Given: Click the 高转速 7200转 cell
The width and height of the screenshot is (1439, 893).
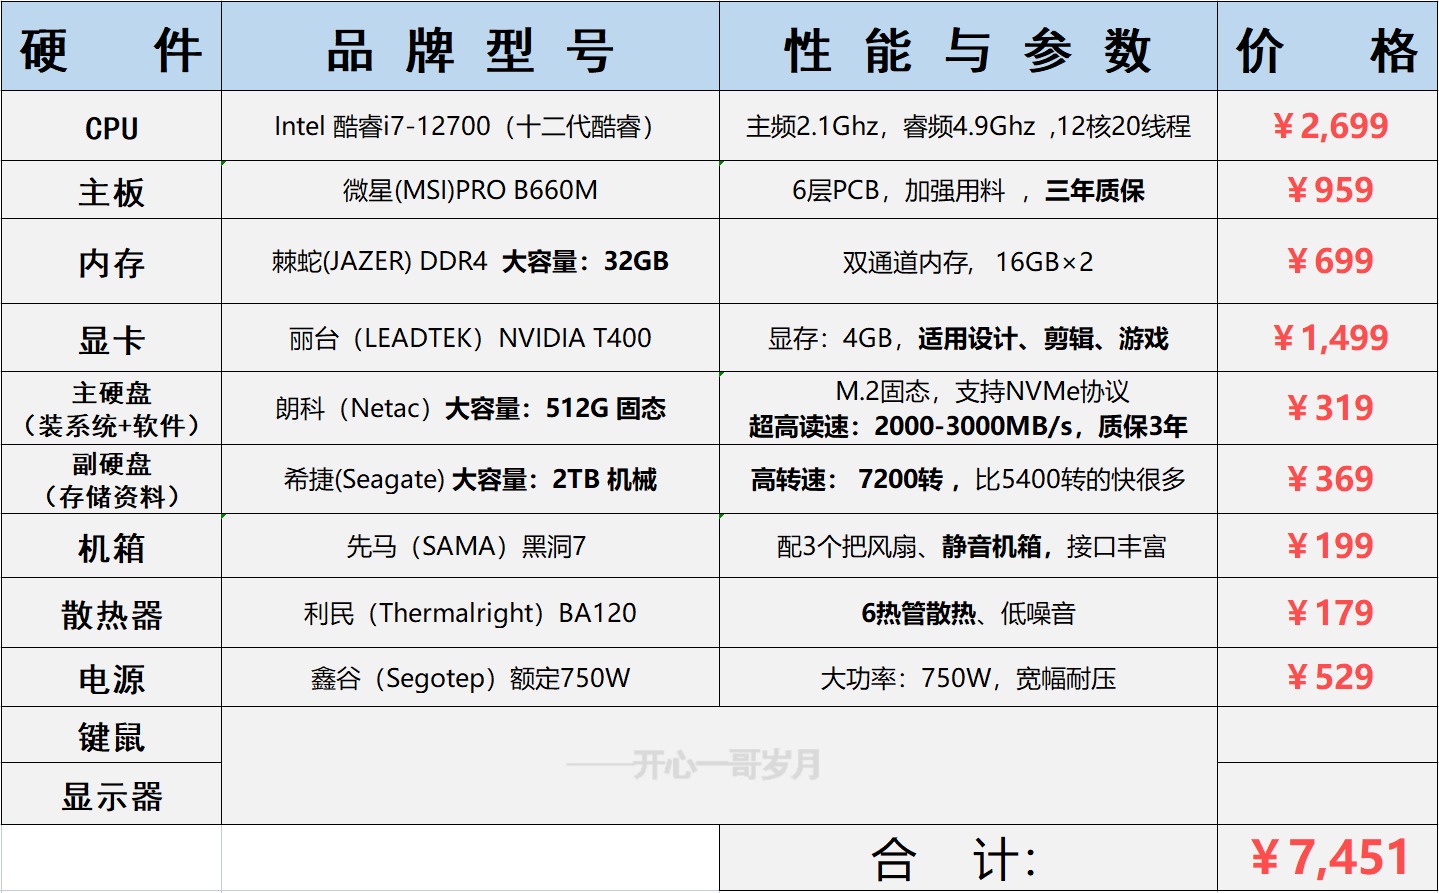Looking at the screenshot, I should click(x=968, y=479).
